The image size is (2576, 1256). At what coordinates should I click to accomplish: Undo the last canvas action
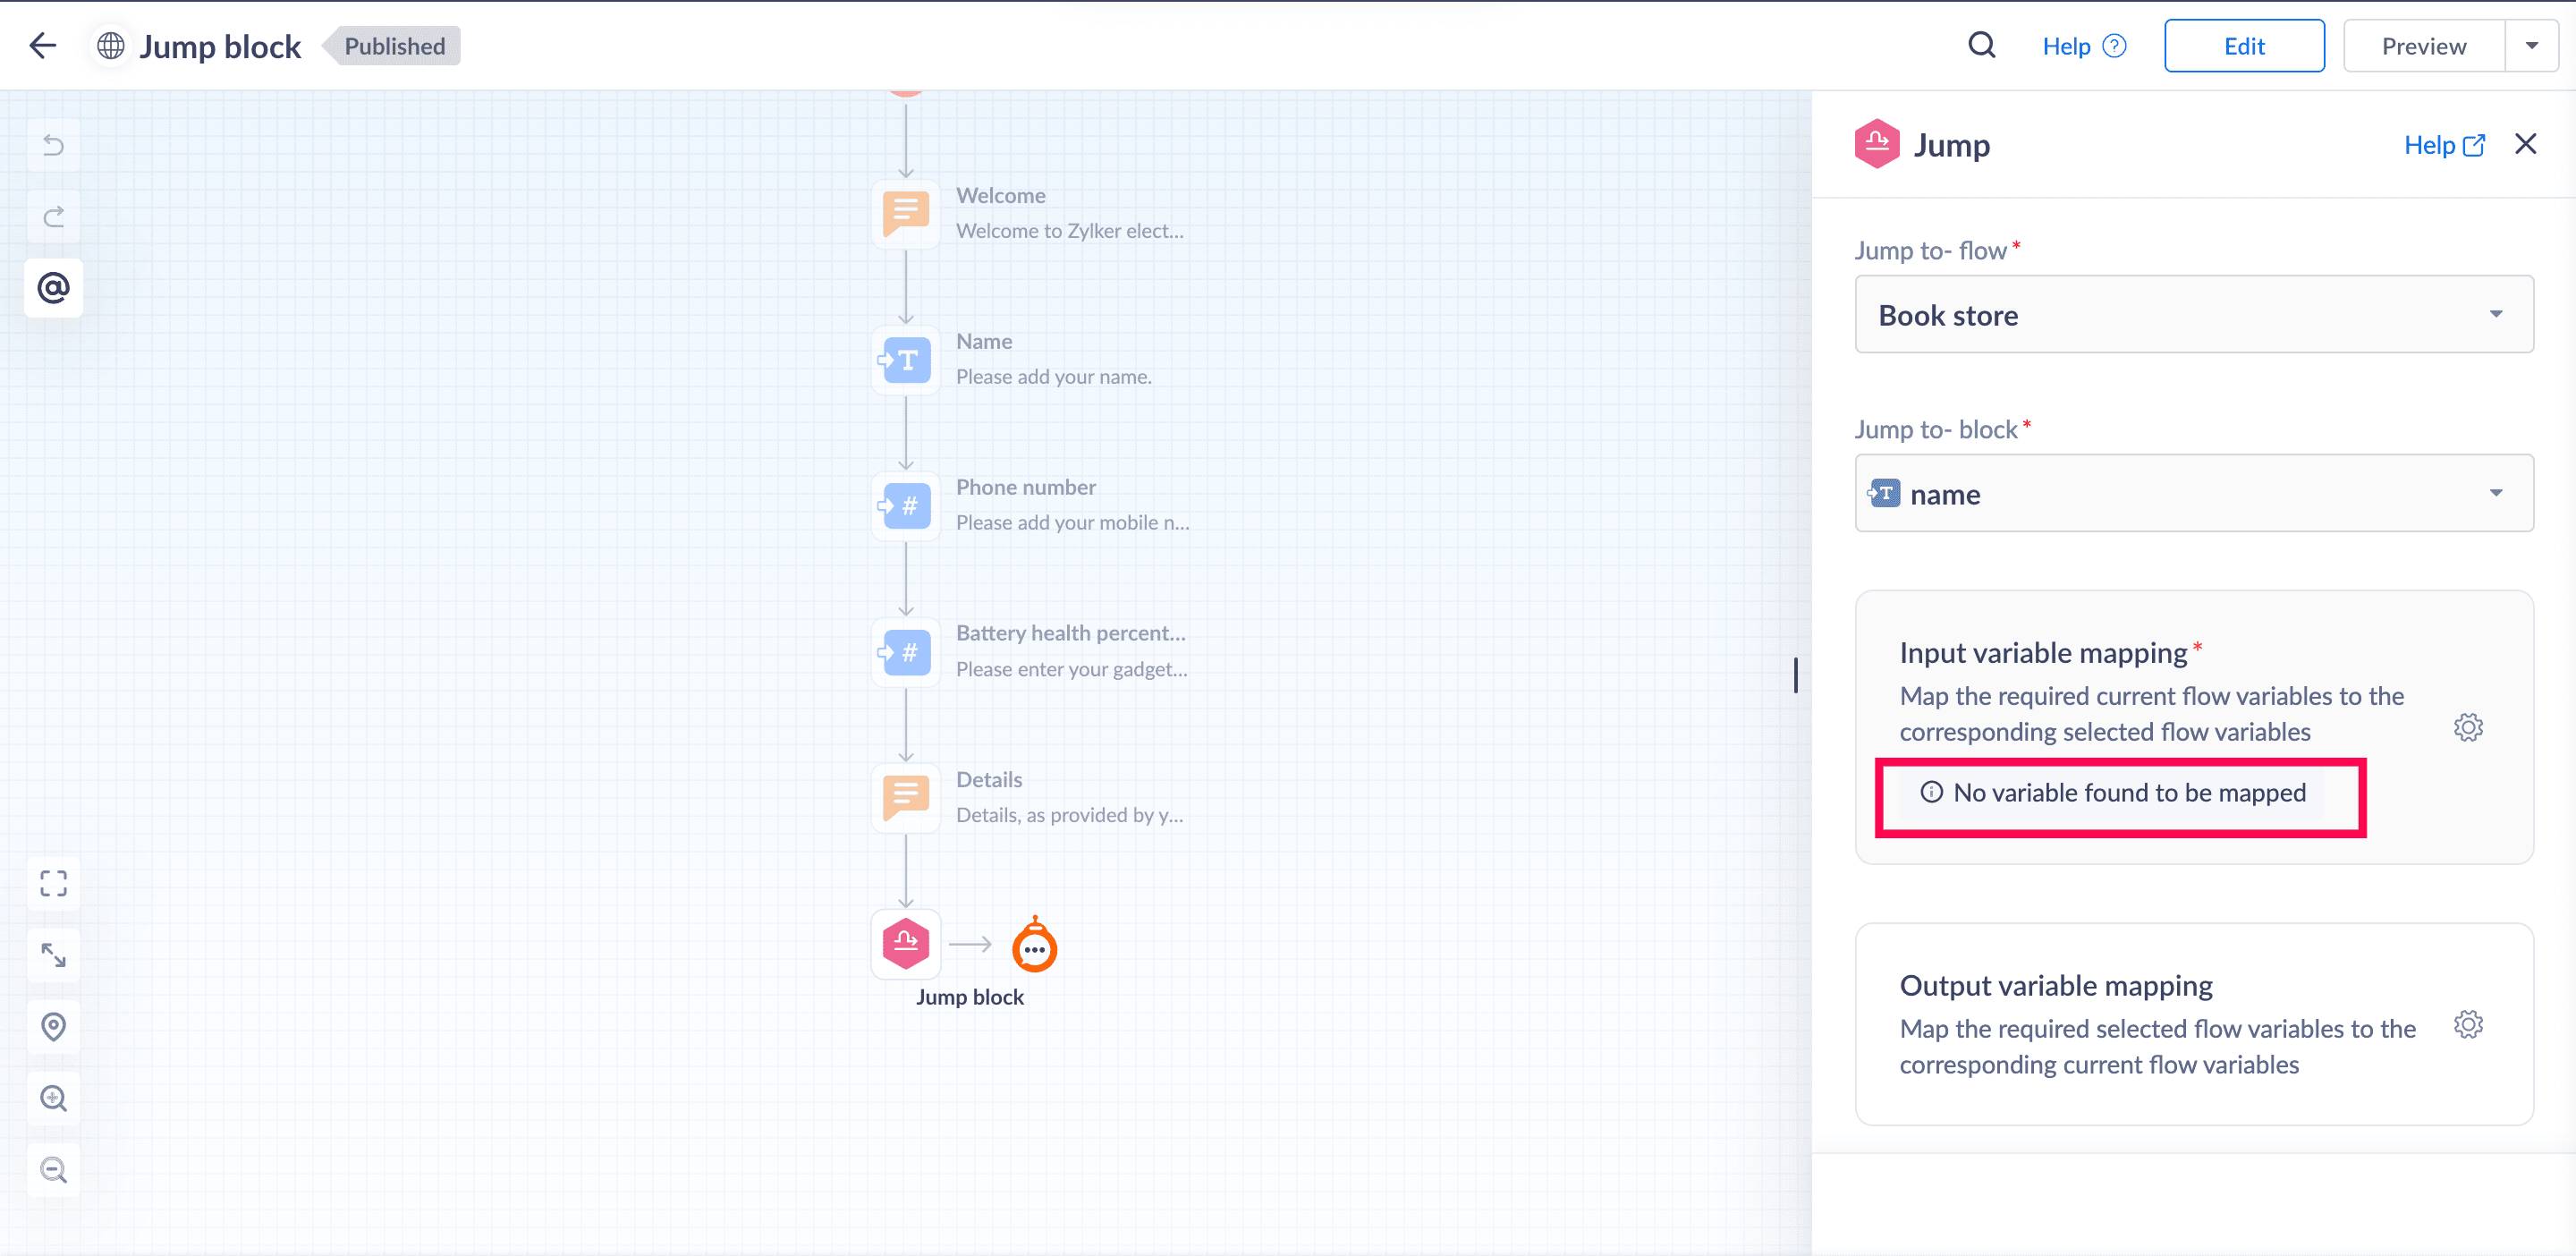[54, 145]
